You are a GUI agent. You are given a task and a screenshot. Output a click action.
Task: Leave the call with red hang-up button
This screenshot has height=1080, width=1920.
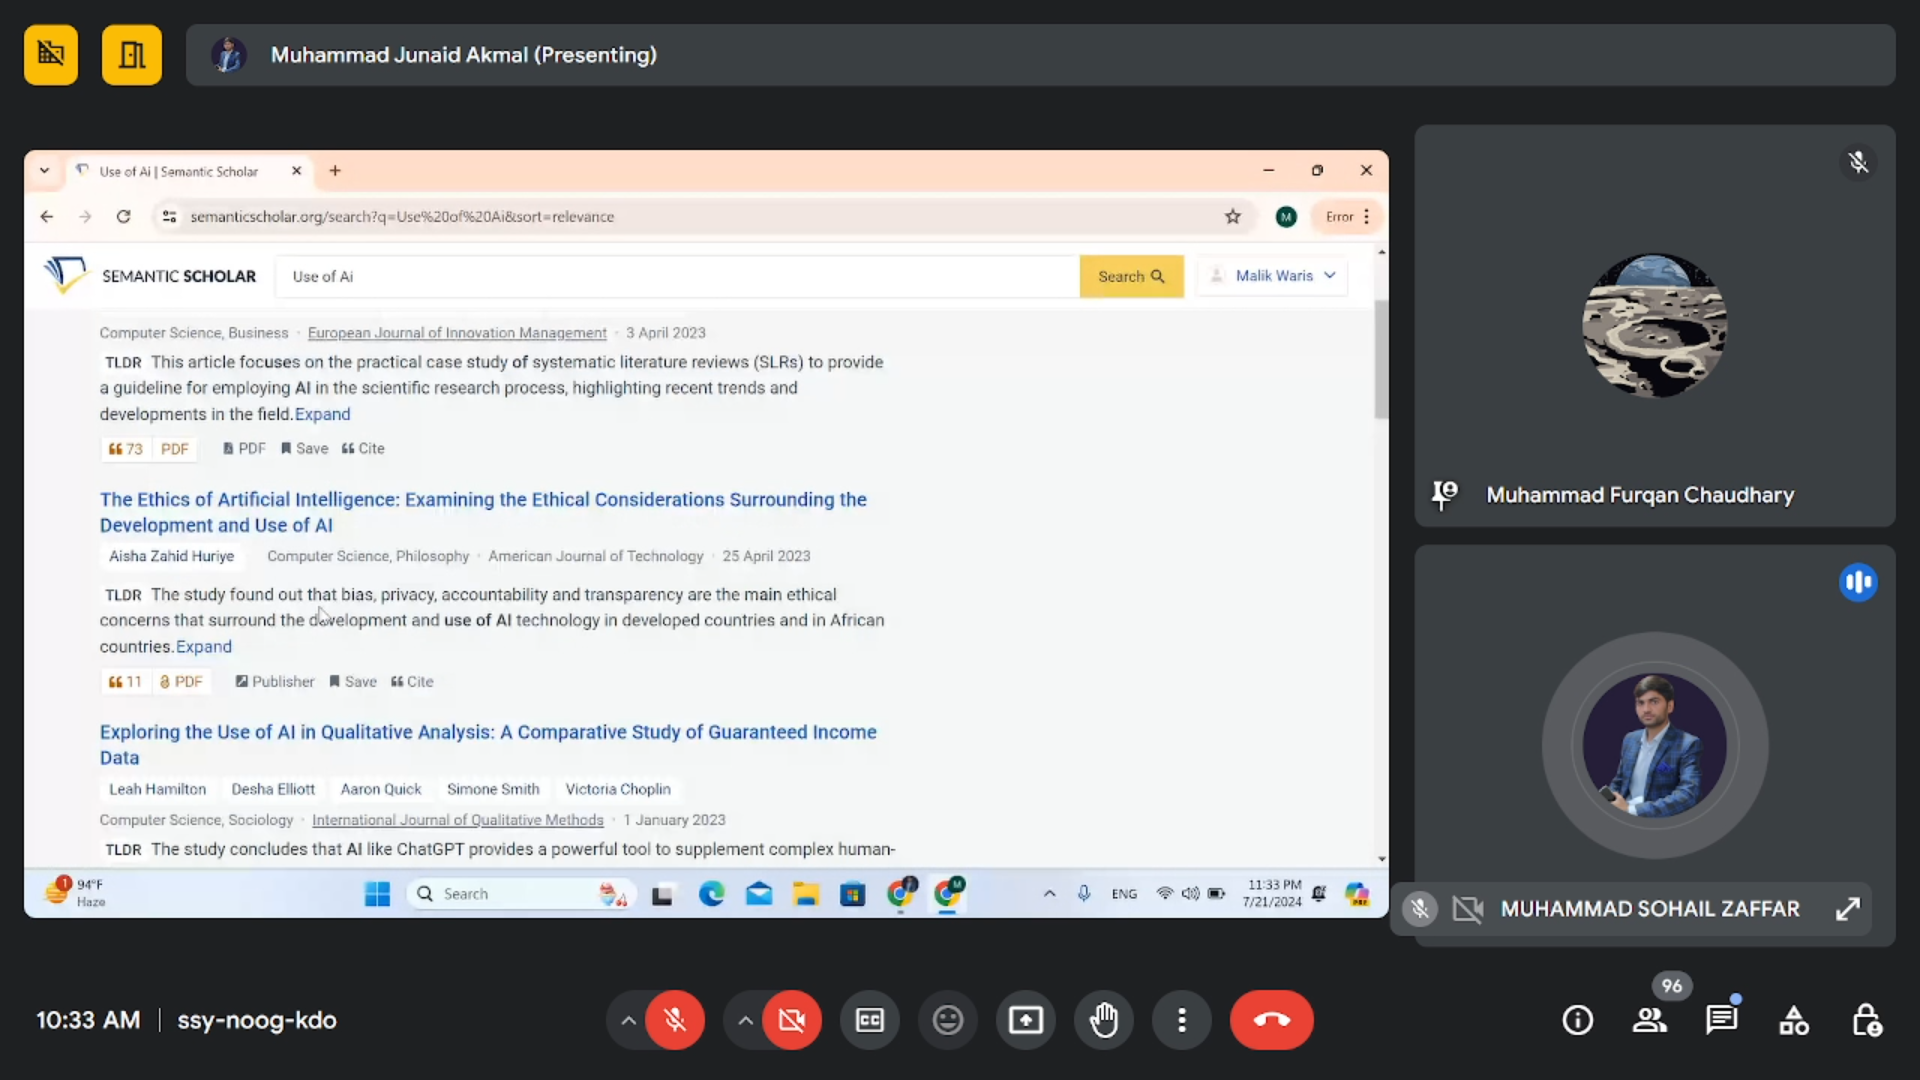click(x=1271, y=1020)
